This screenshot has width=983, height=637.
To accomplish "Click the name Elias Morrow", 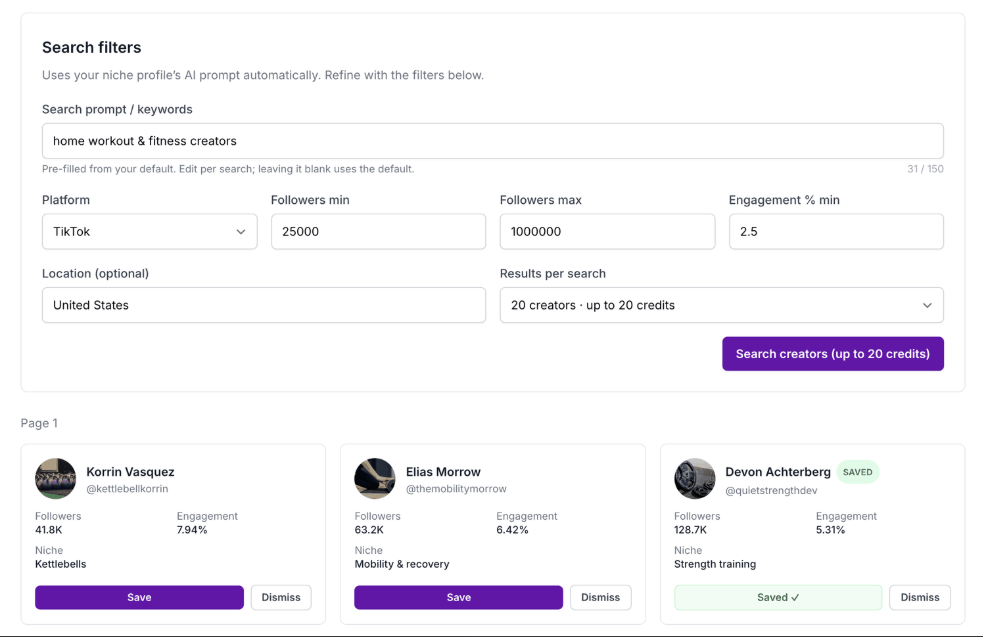I will click(x=443, y=471).
